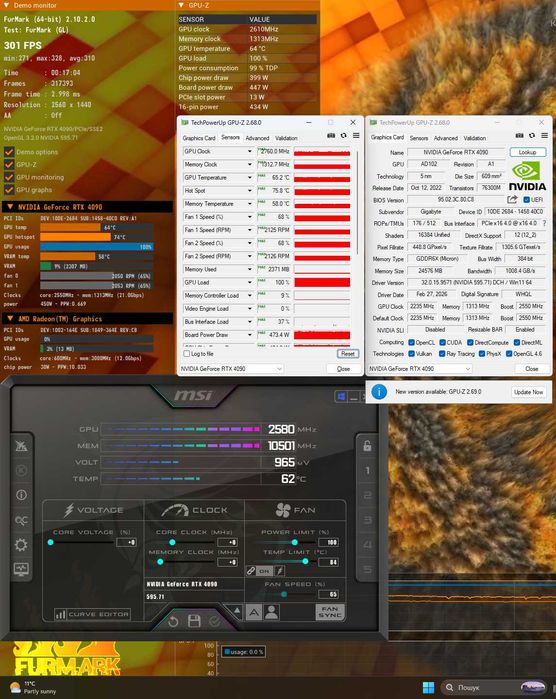Toggle Afterburner Windows startup icon

point(341,396)
